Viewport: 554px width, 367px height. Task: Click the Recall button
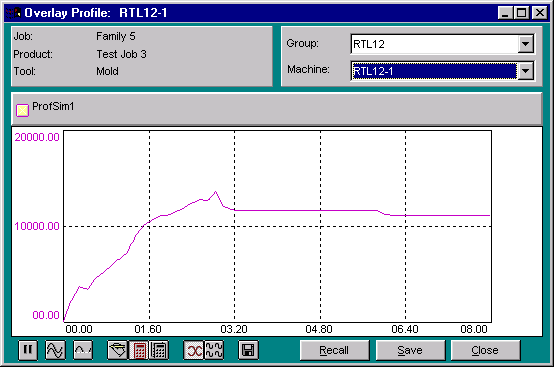coord(334,350)
